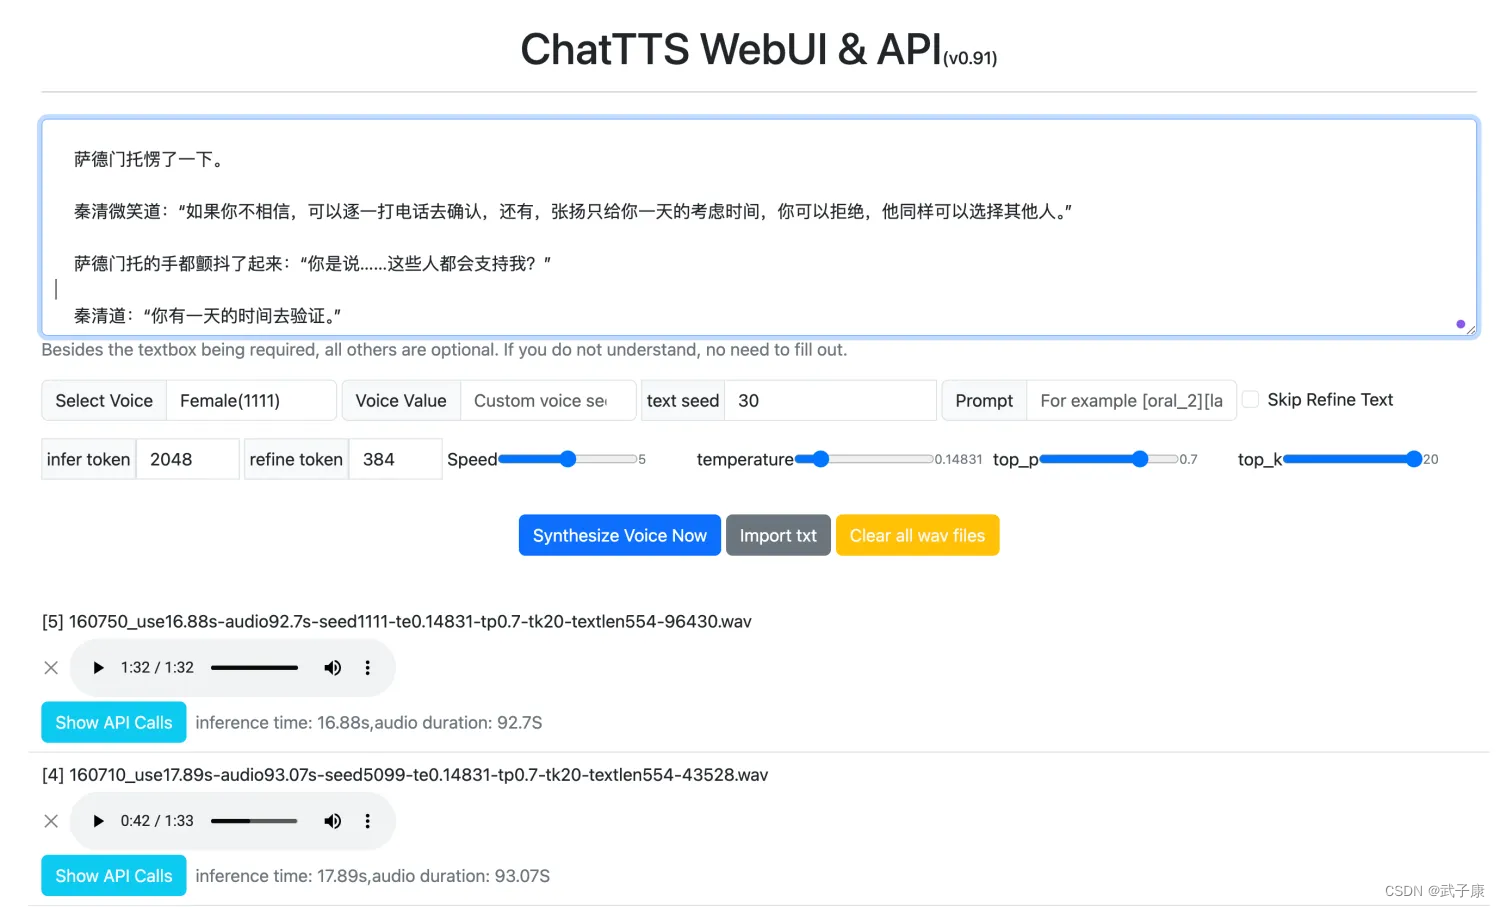1500x907 pixels.
Task: Click inside the main Chinese text textarea
Action: click(759, 227)
